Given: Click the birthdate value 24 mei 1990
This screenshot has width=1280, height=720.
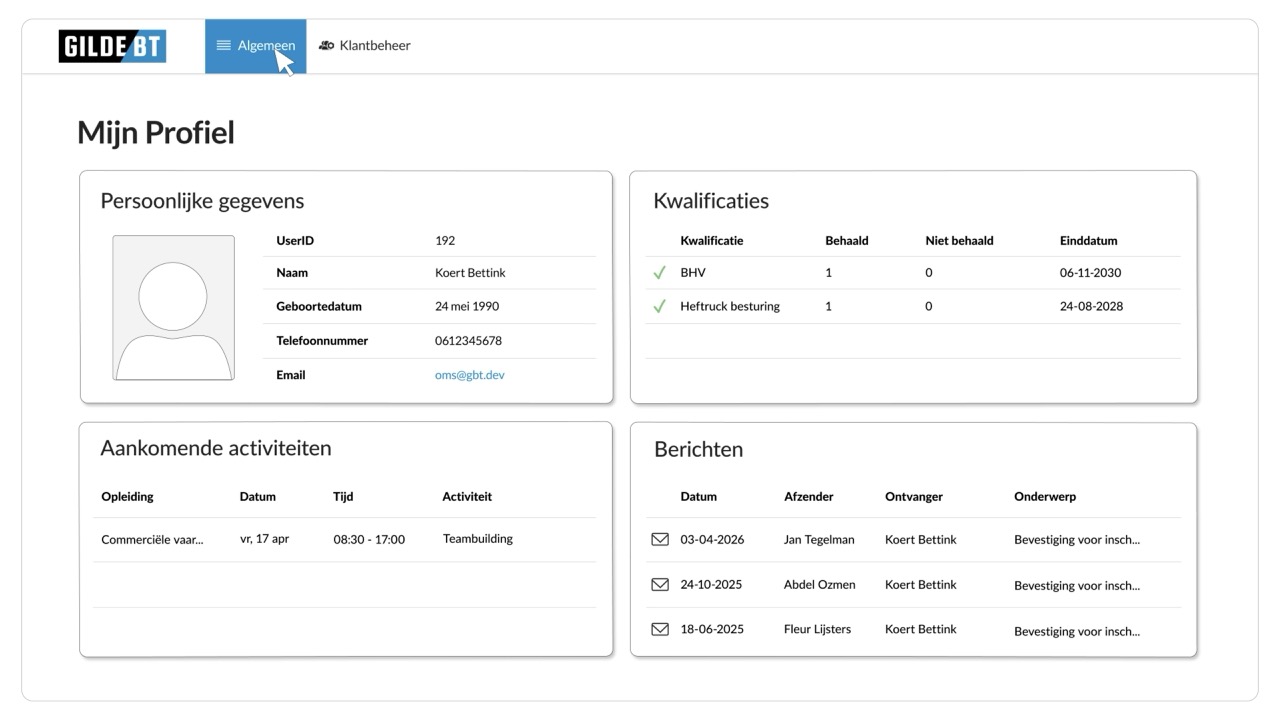Looking at the screenshot, I should 467,307.
